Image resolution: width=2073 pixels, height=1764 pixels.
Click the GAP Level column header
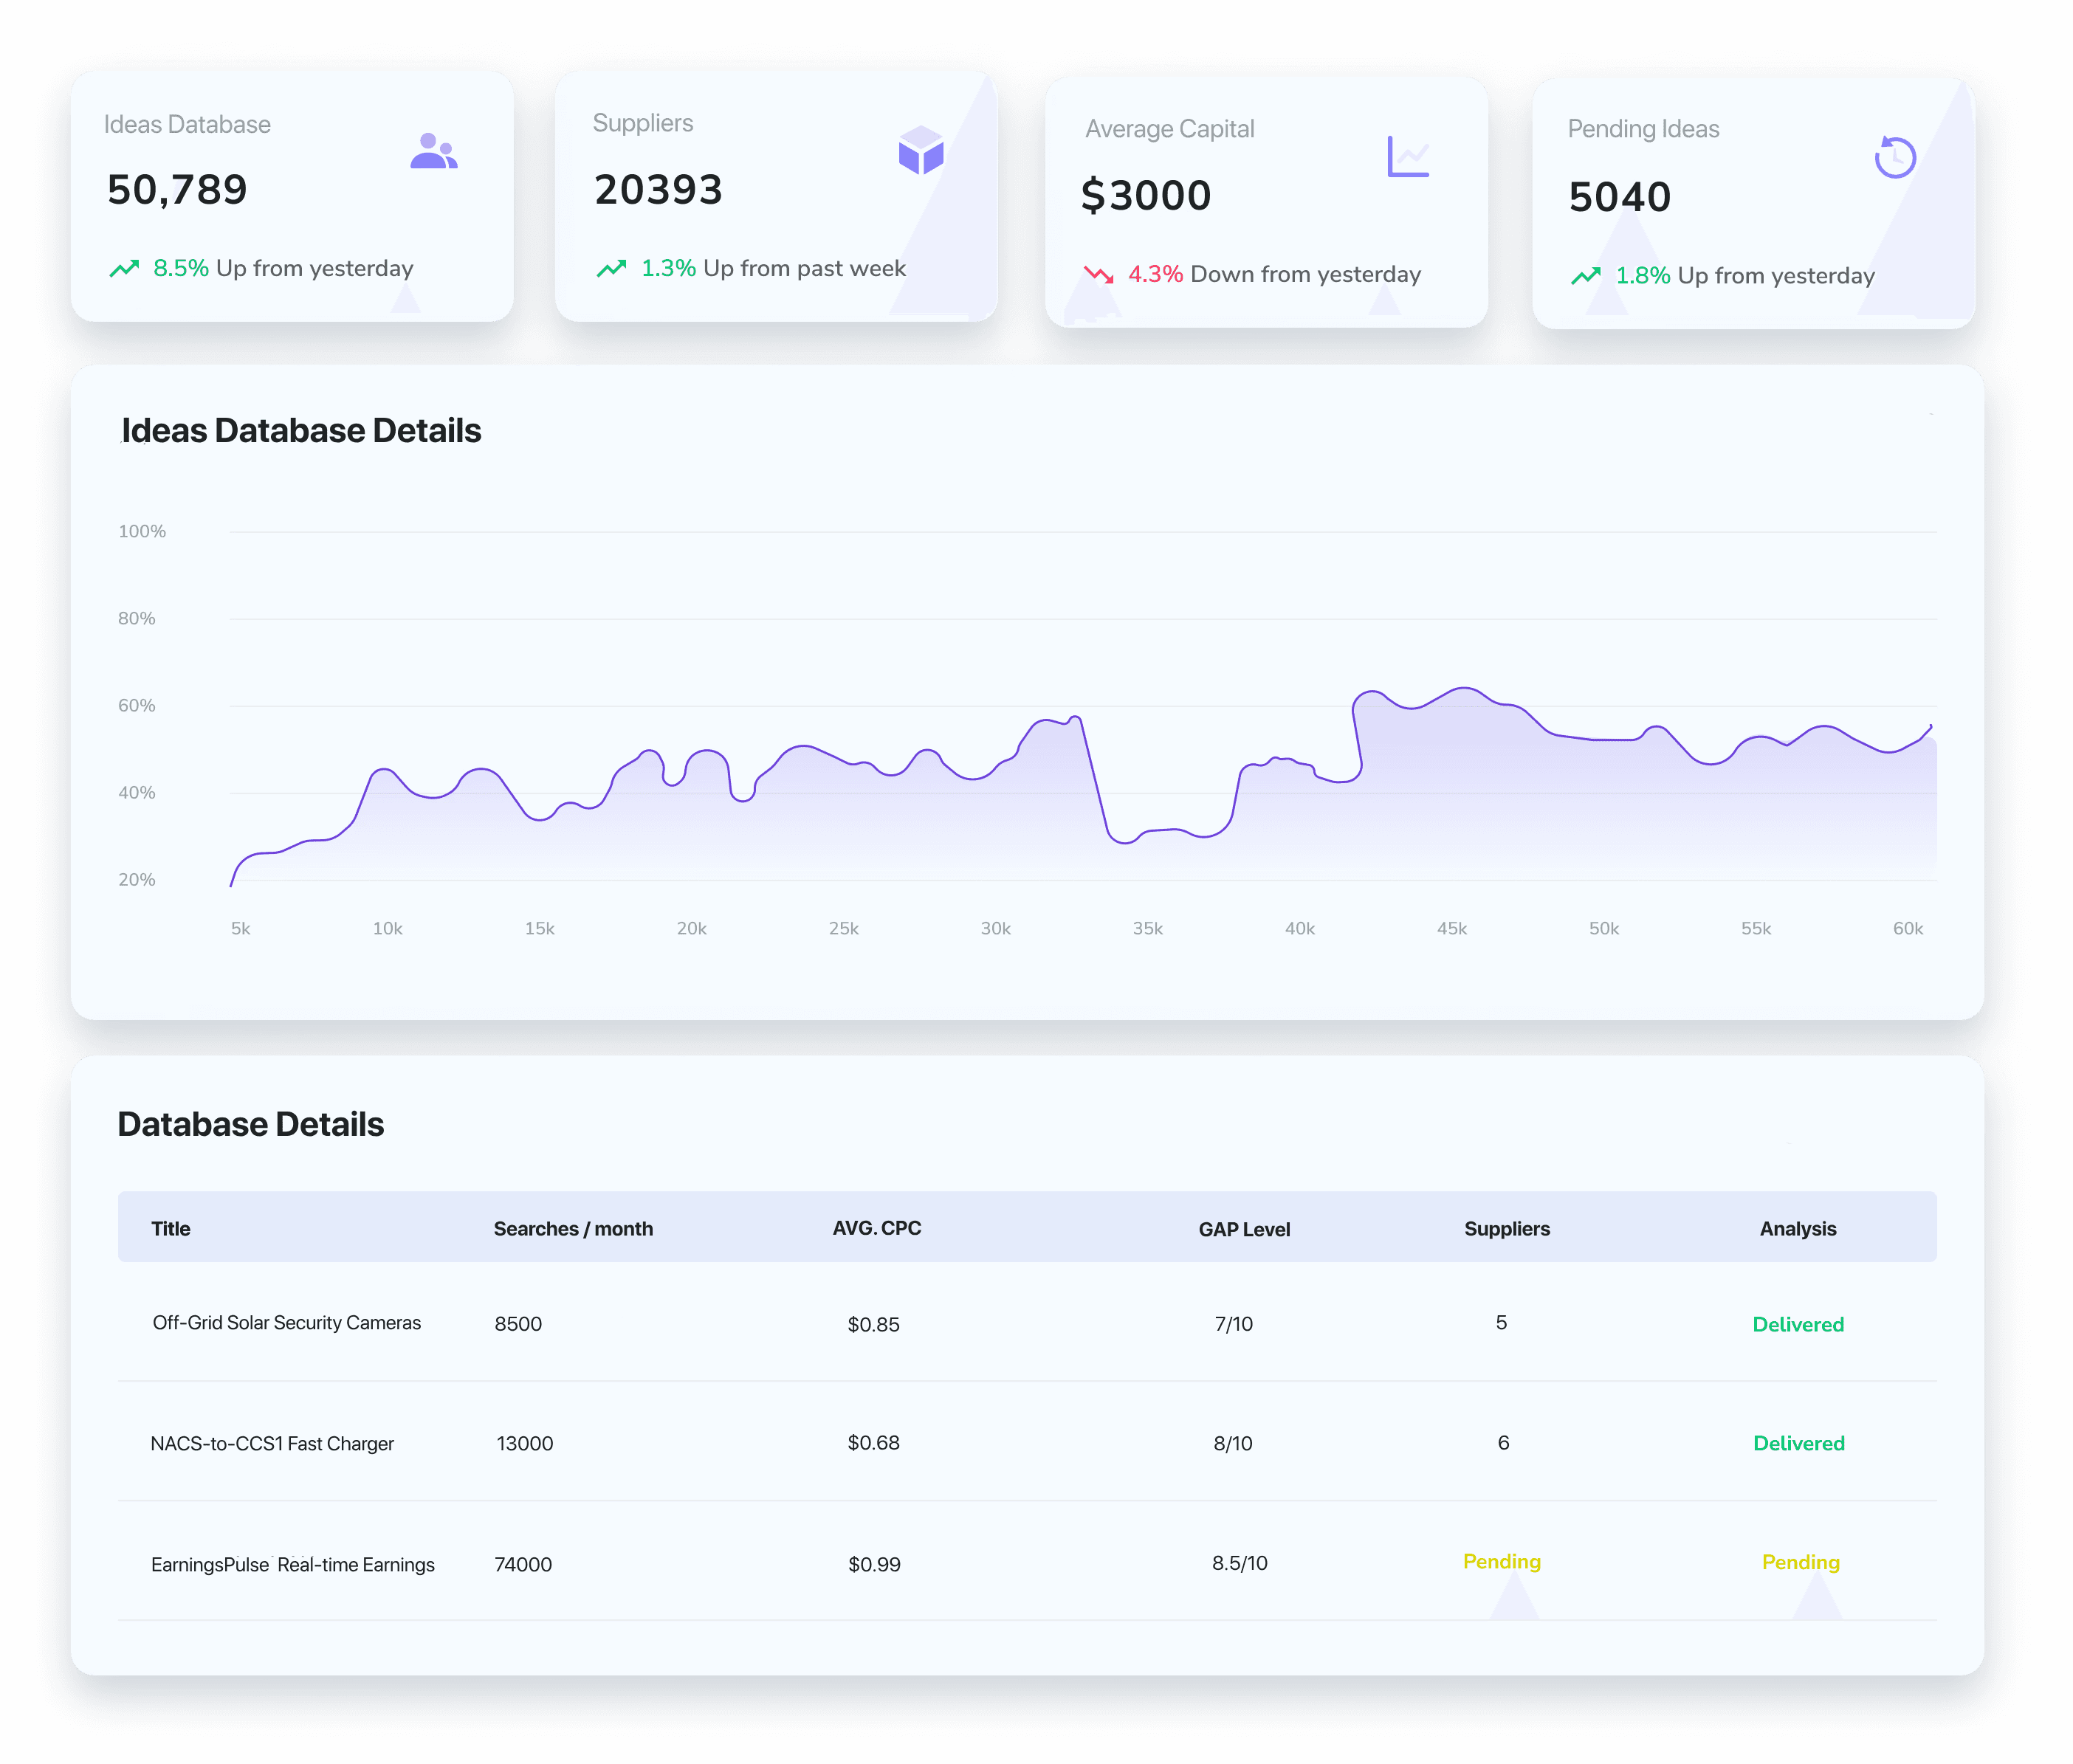[1244, 1230]
